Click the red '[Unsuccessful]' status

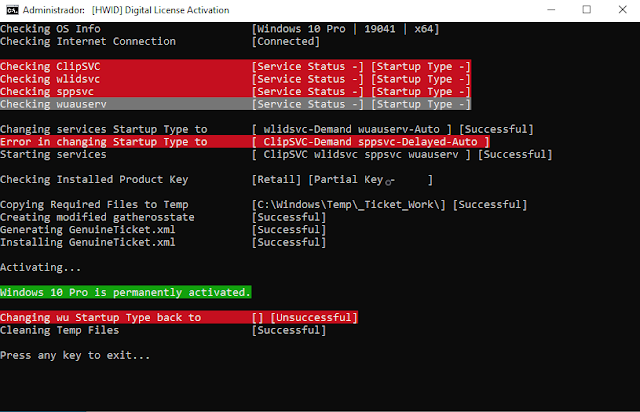pos(314,318)
